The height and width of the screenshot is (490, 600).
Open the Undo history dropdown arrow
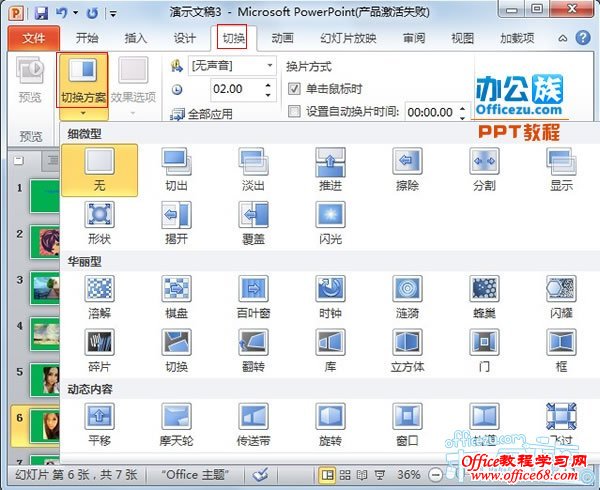click(75, 13)
